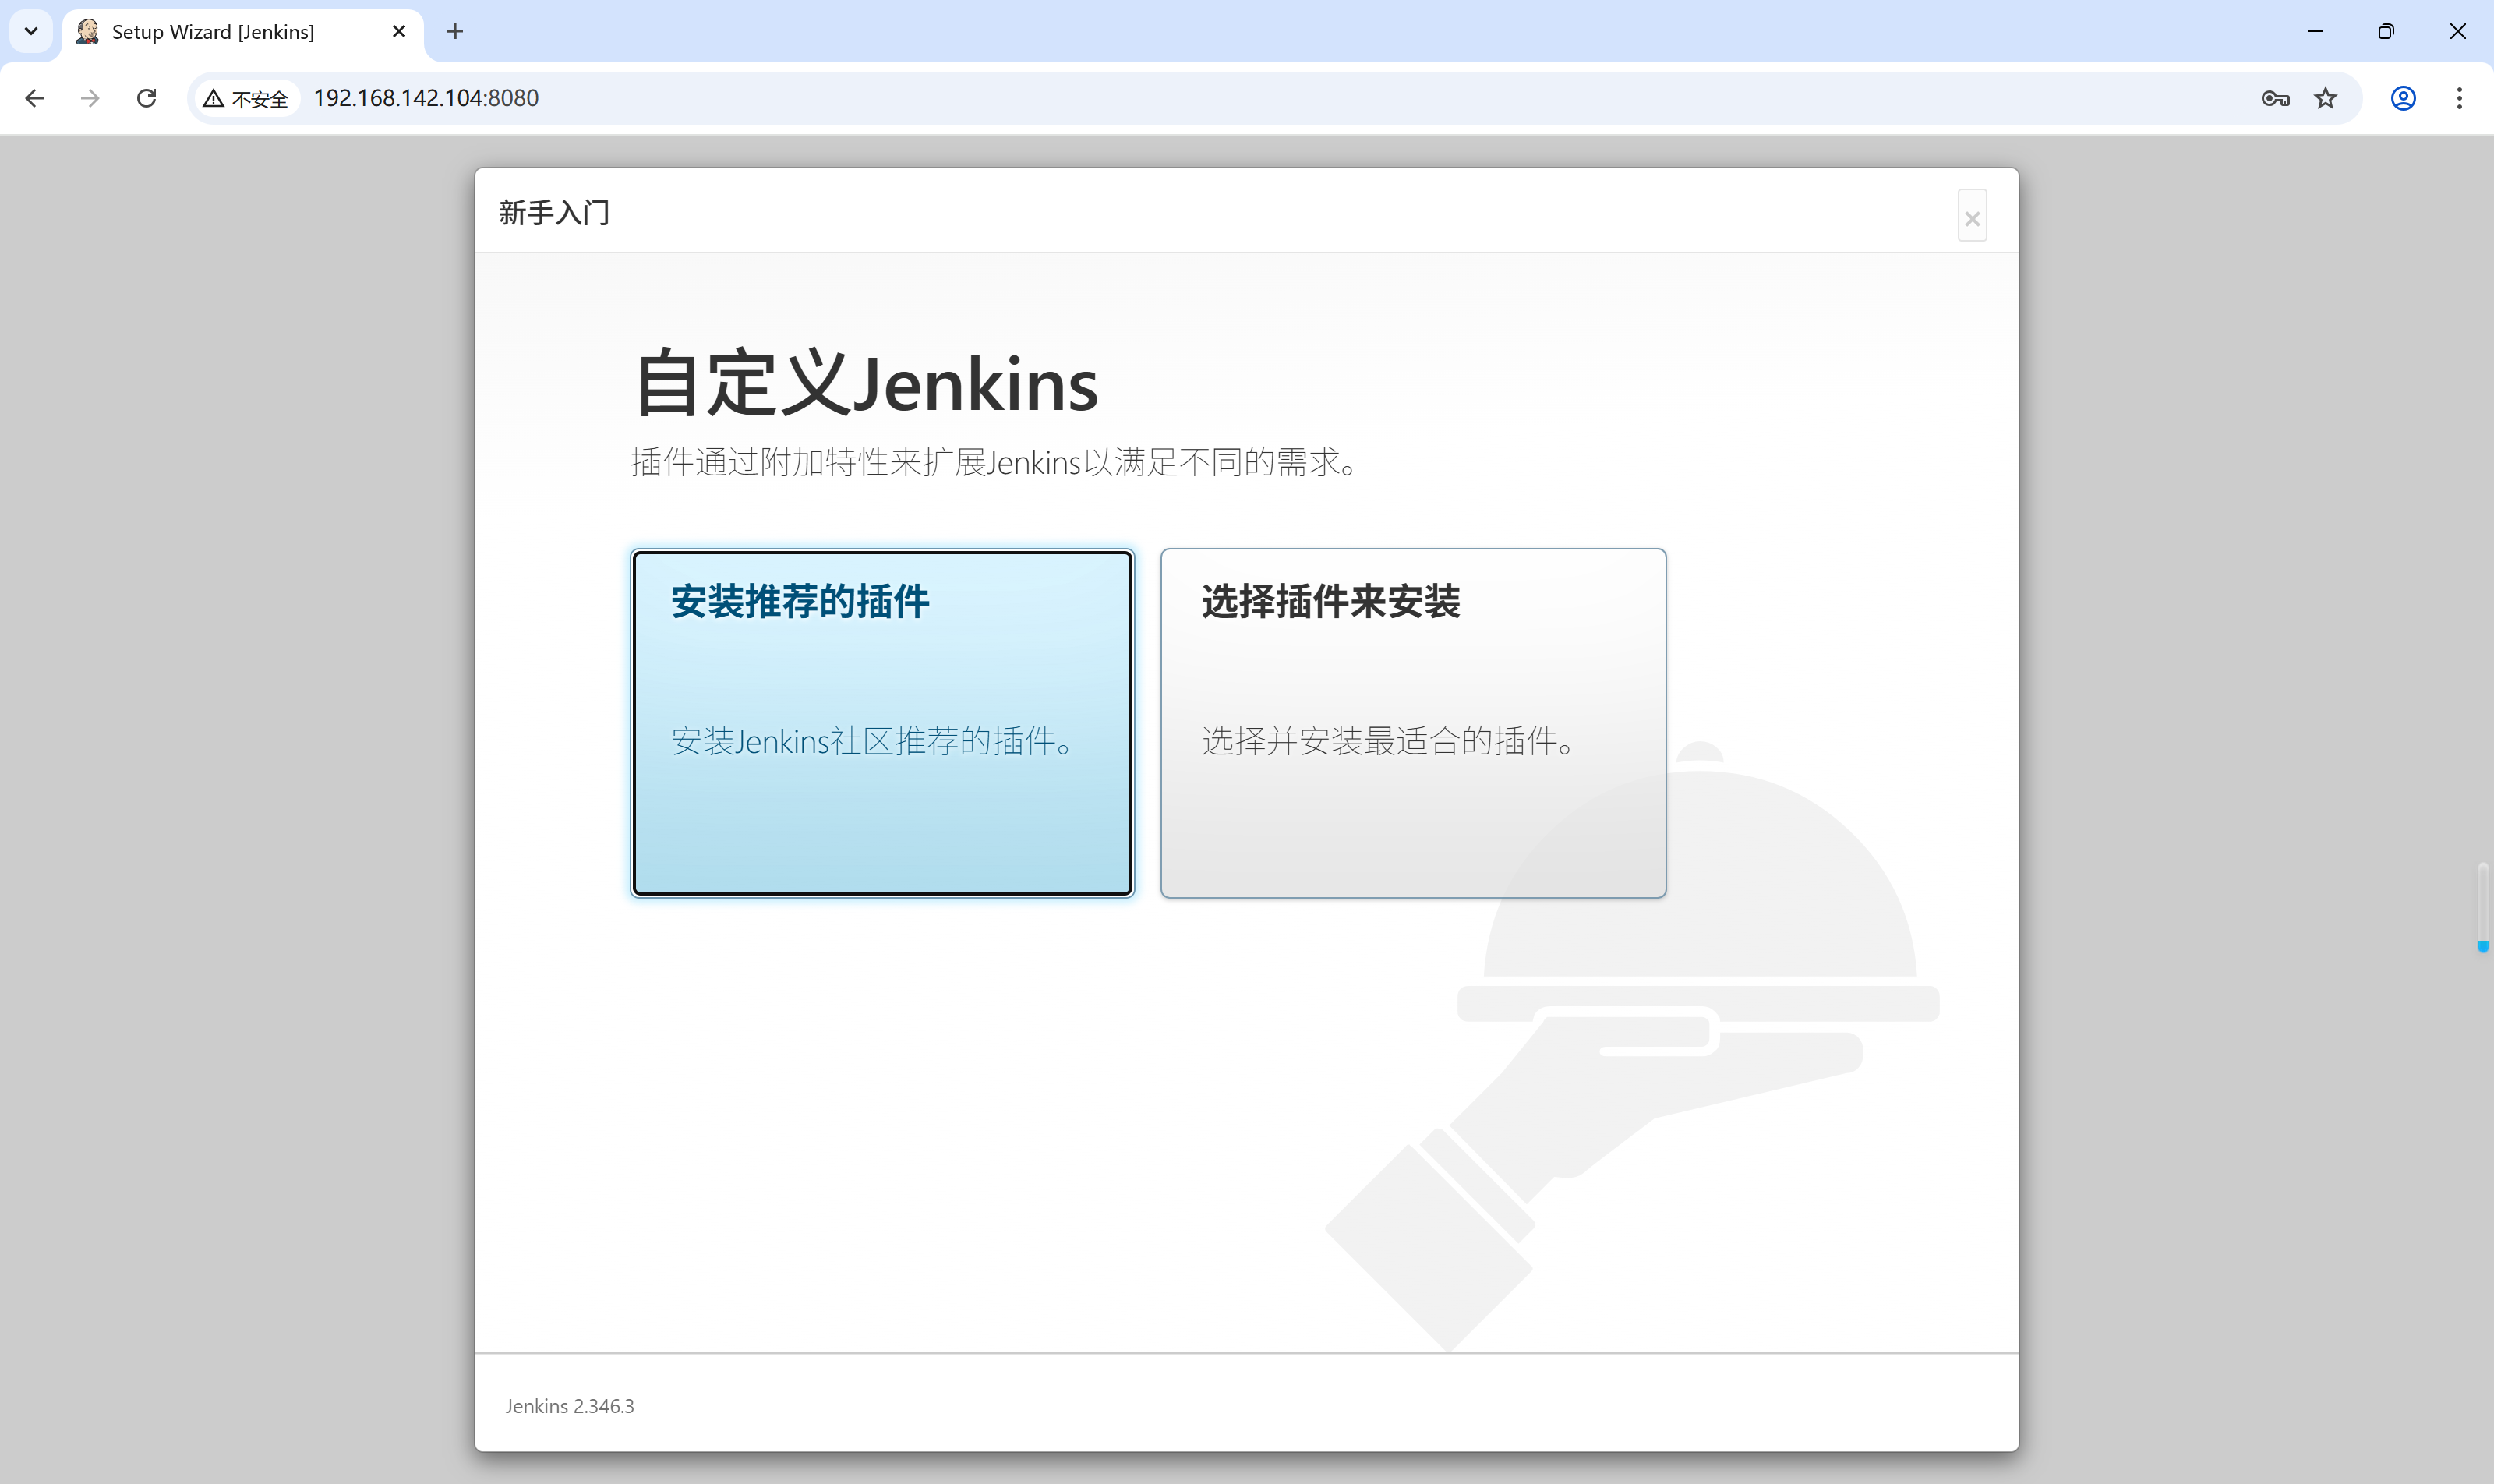Image resolution: width=2494 pixels, height=1484 pixels.
Task: Click the 新手入门 dialog title
Action: pos(554,213)
